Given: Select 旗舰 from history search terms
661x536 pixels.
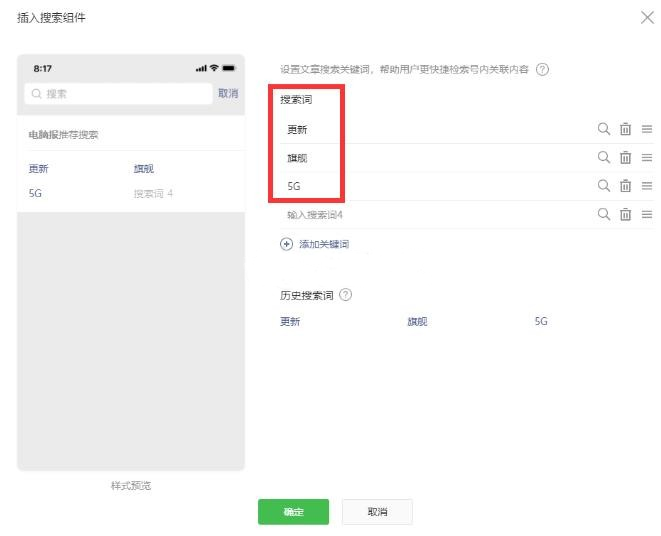Looking at the screenshot, I should [x=417, y=322].
